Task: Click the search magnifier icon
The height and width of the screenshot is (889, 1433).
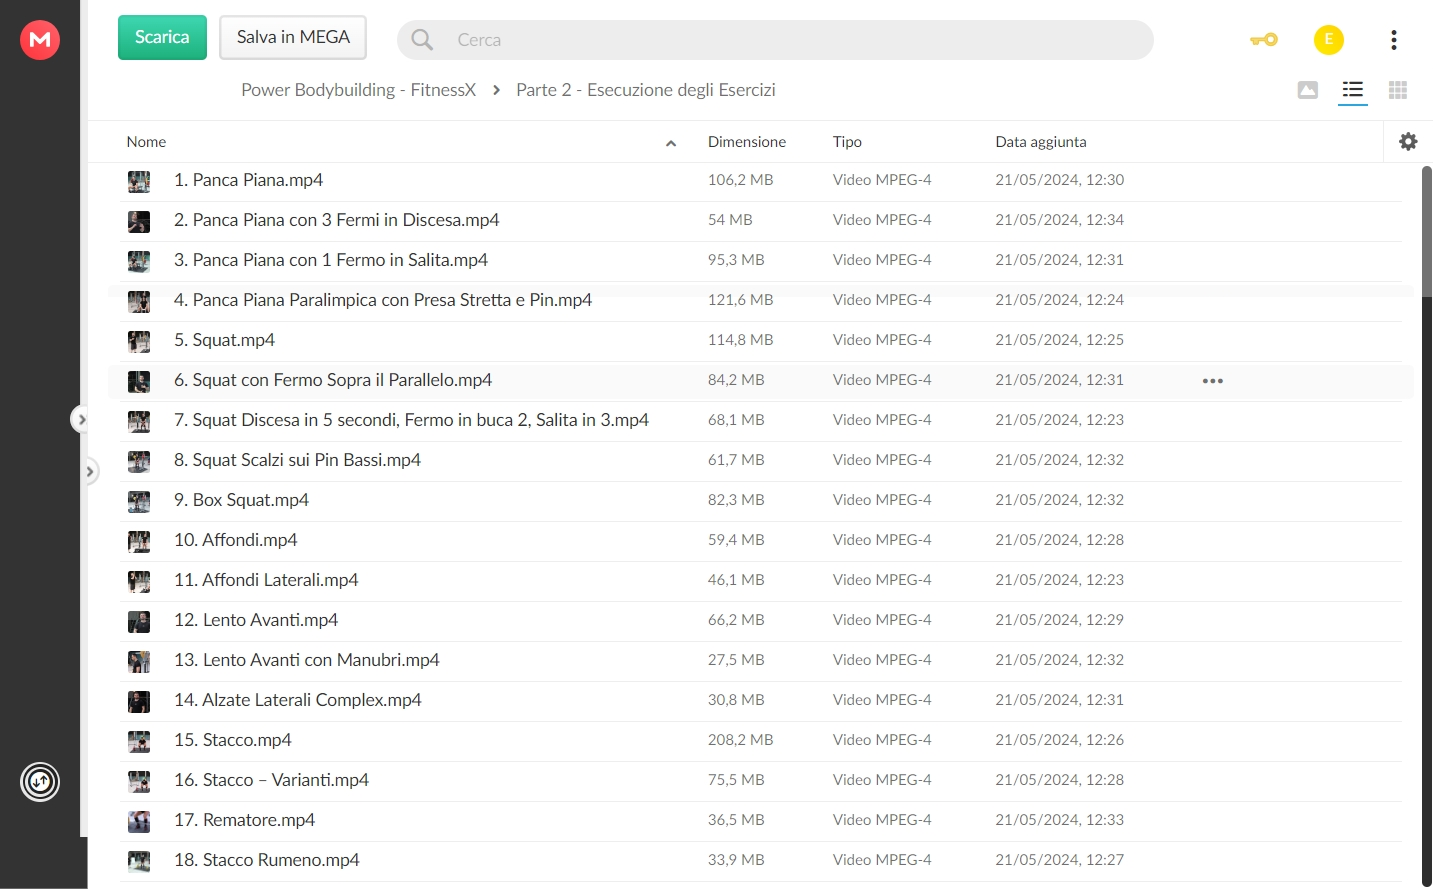Action: coord(422,40)
